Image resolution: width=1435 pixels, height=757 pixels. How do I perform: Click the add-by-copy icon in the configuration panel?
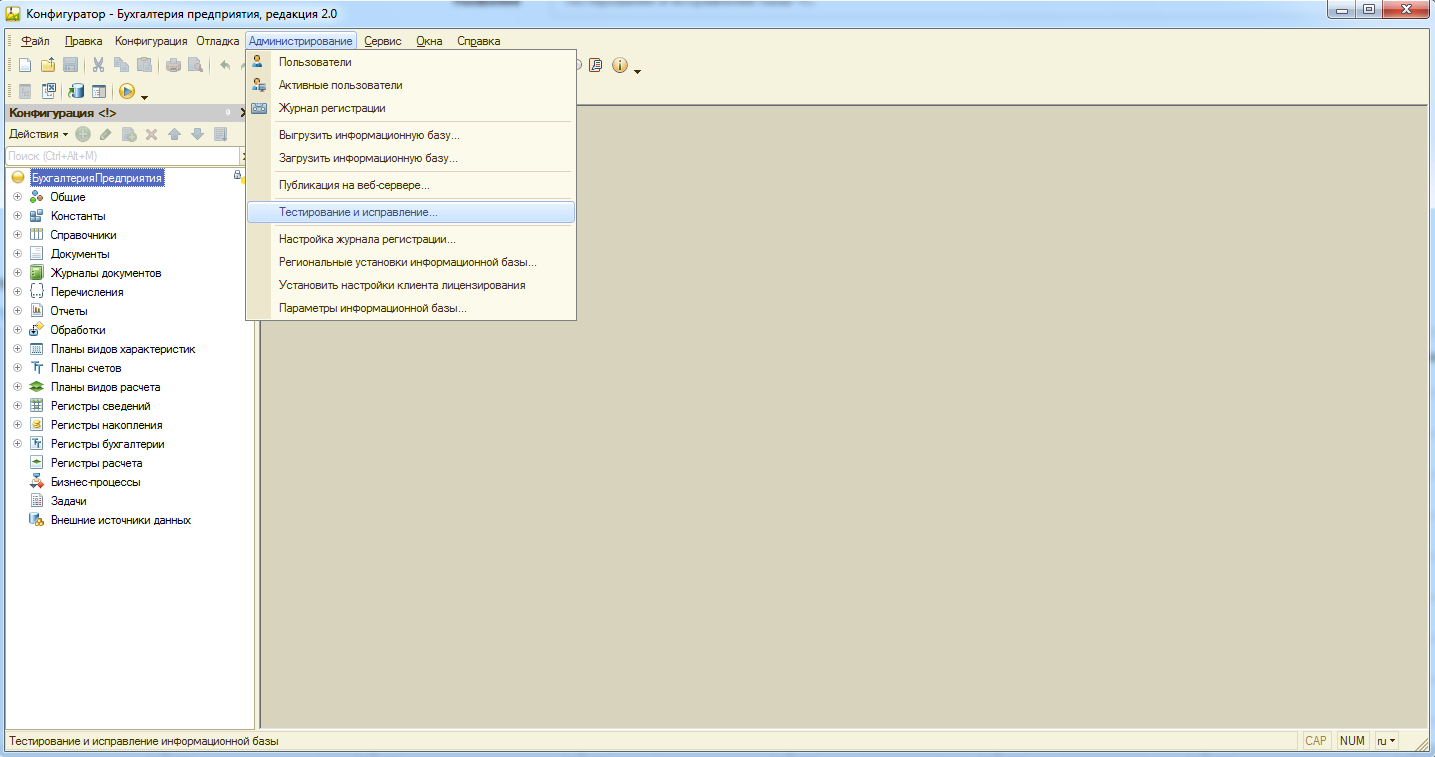pos(129,134)
